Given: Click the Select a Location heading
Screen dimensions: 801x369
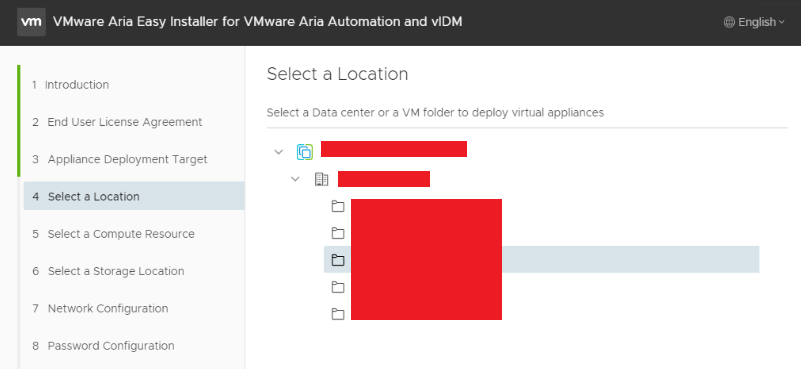Looking at the screenshot, I should click(337, 74).
